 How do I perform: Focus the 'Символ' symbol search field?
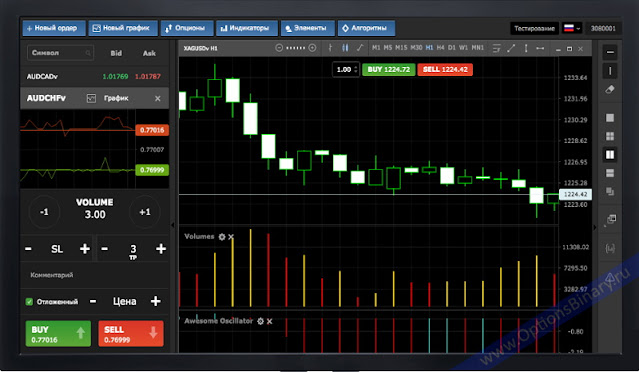[x=60, y=53]
